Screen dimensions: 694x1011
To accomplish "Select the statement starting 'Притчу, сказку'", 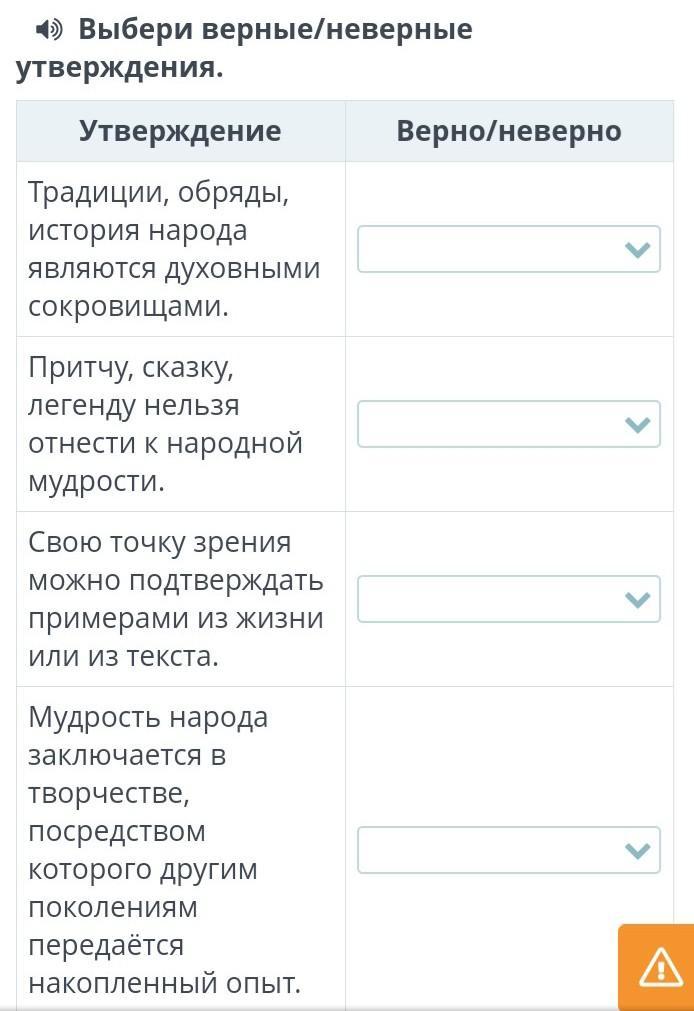I will point(165,424).
